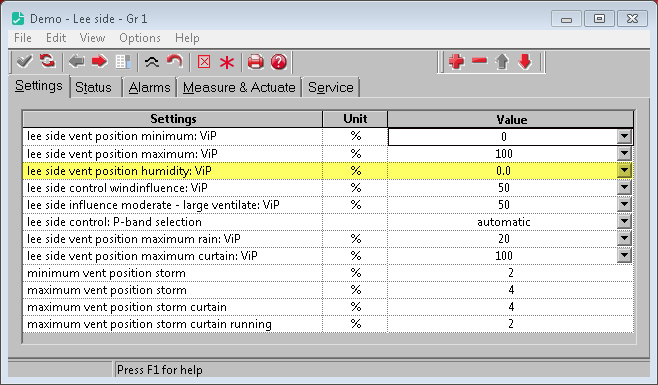Select 'lee side vent position humidity: ViP' row
Screen dimensions: 658x385
tap(328, 171)
